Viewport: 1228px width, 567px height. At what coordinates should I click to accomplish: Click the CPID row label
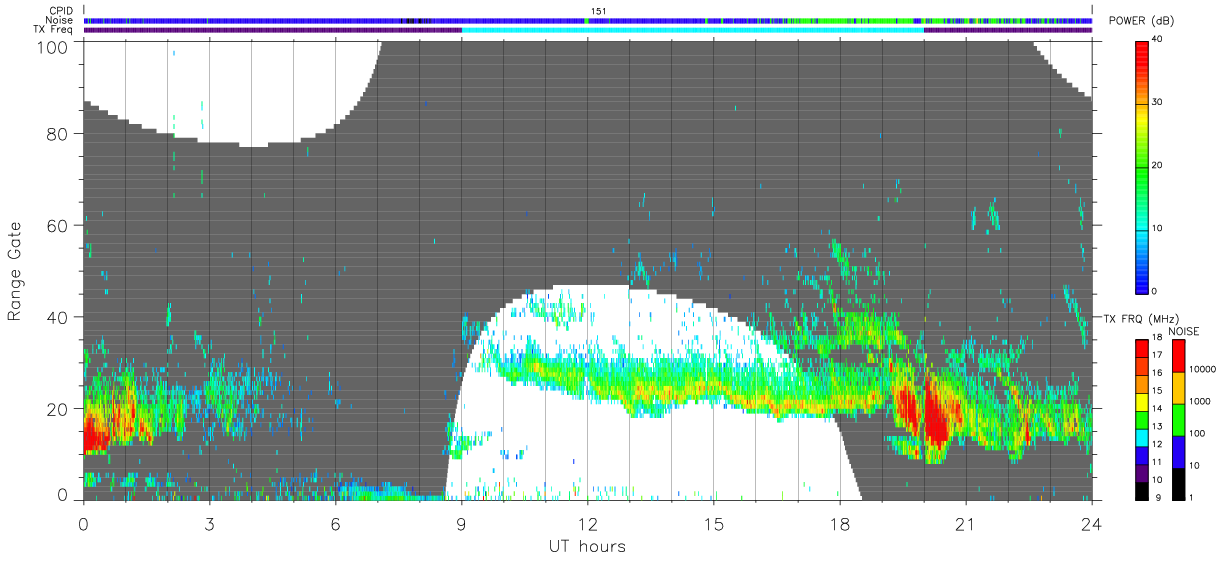coord(61,10)
